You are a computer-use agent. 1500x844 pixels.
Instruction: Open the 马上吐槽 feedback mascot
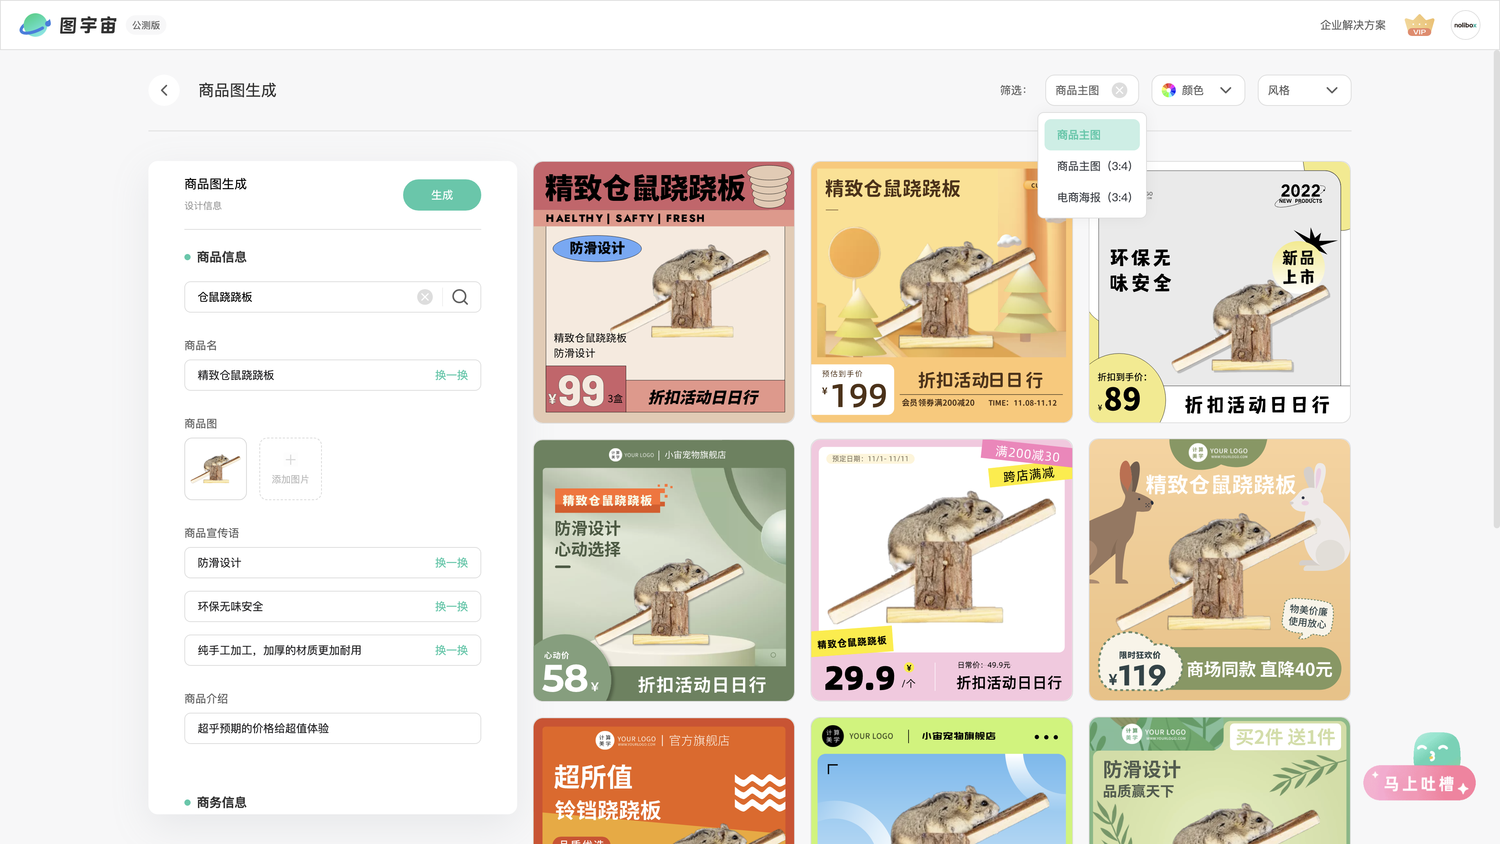1420,768
